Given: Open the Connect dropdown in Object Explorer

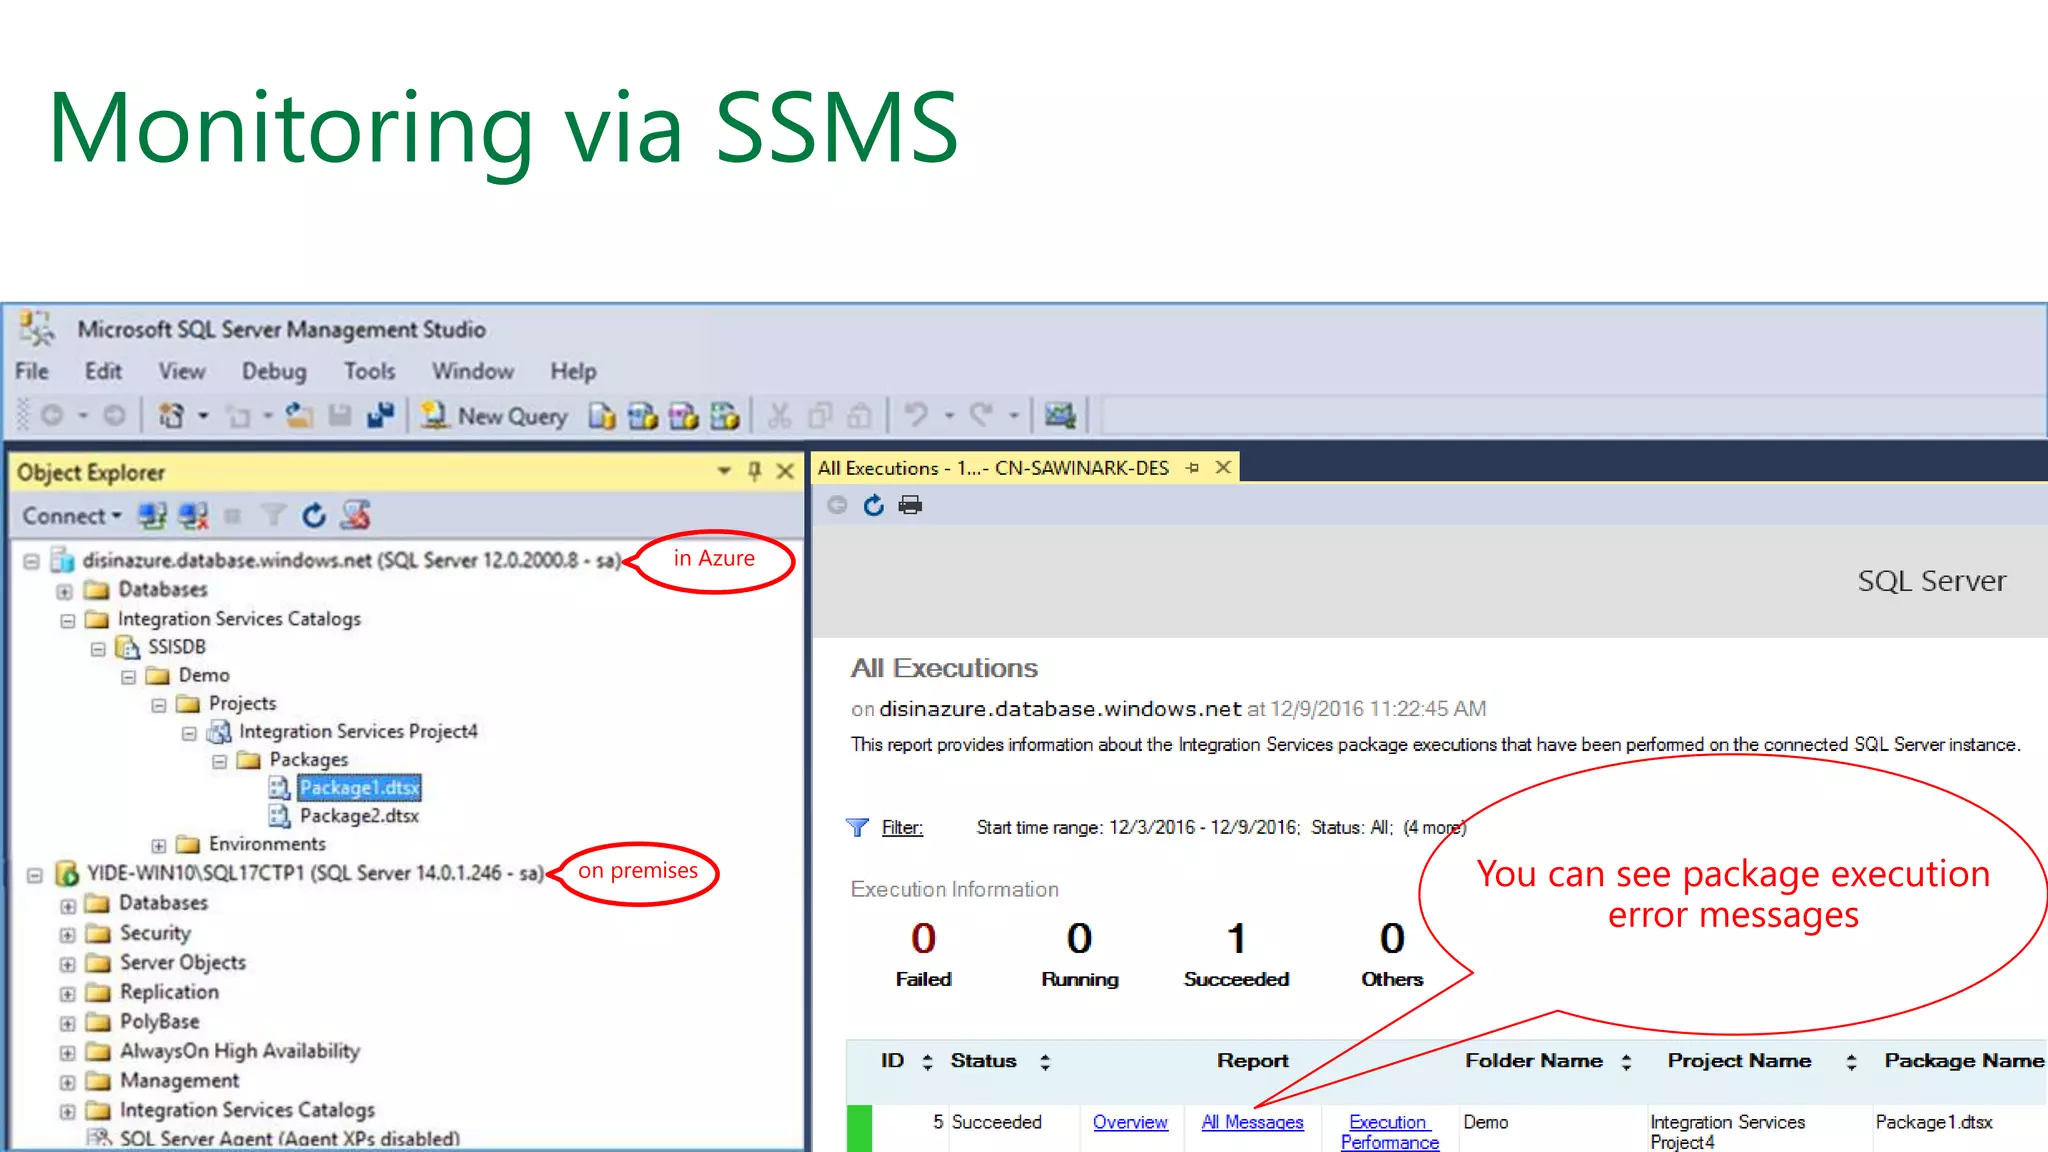Looking at the screenshot, I should [x=72, y=516].
